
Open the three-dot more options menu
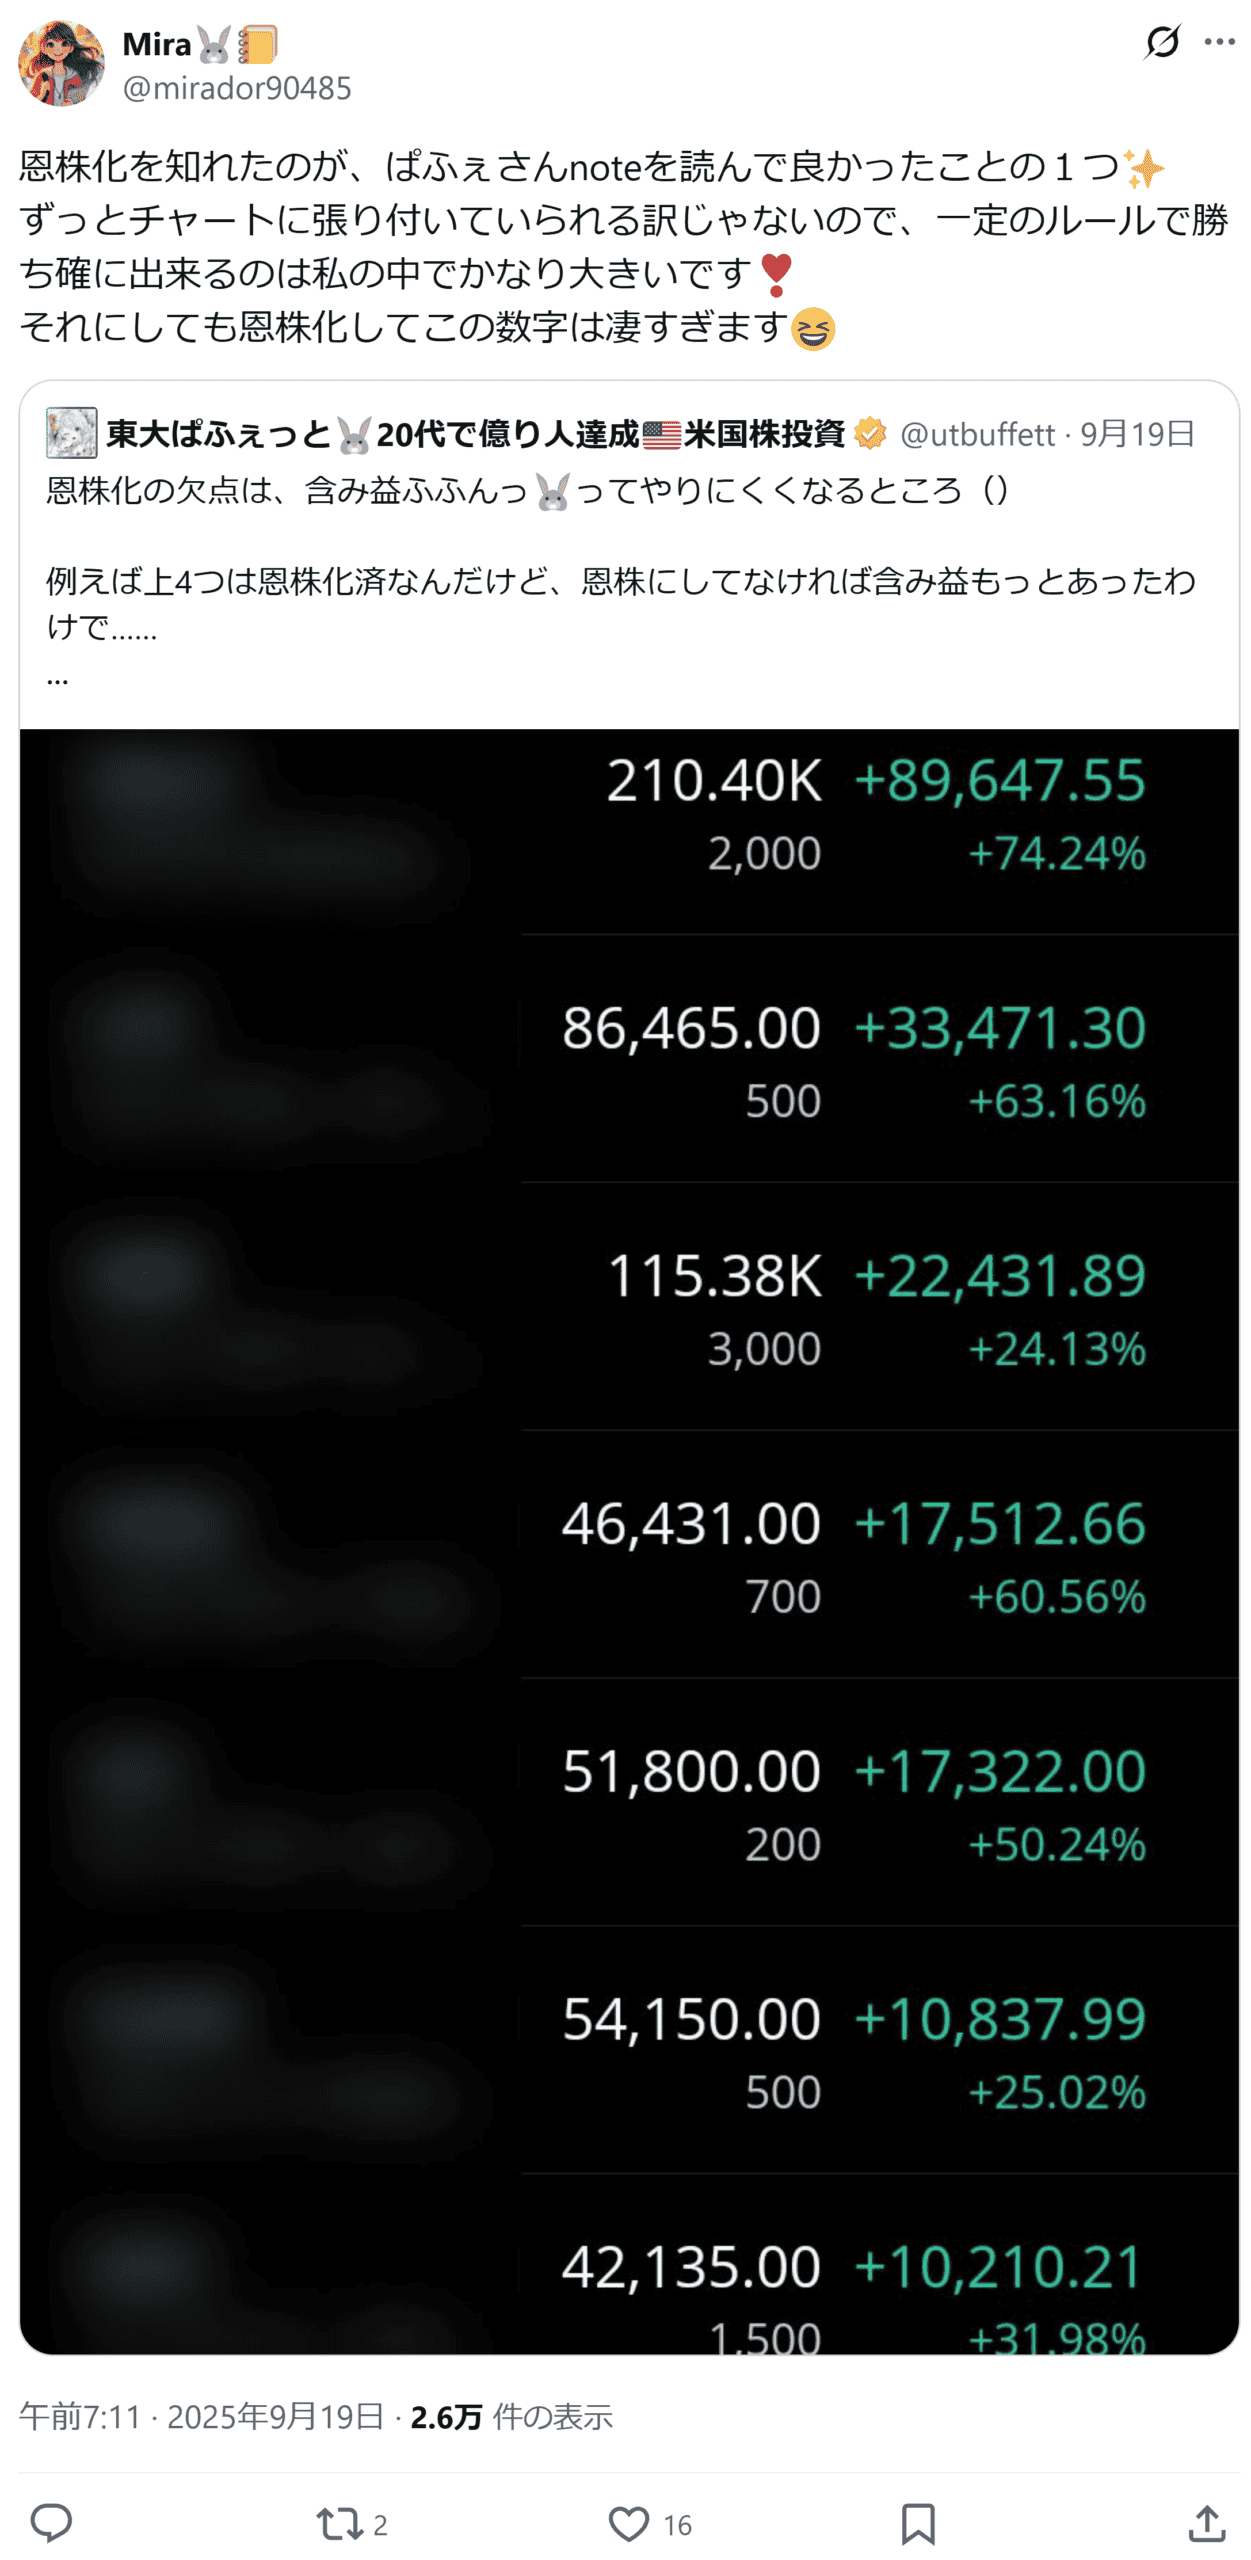(x=1219, y=42)
